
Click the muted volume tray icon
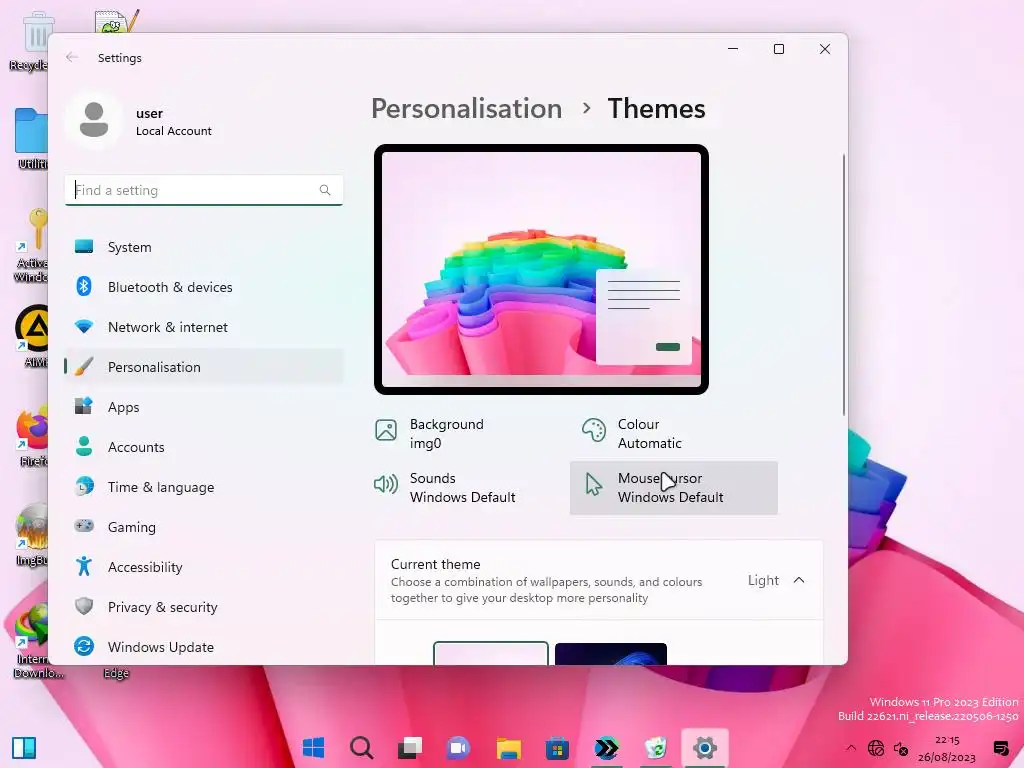(901, 748)
